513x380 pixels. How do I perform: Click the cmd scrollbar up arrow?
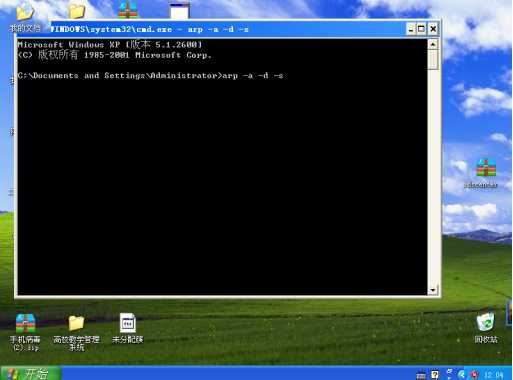tap(433, 44)
